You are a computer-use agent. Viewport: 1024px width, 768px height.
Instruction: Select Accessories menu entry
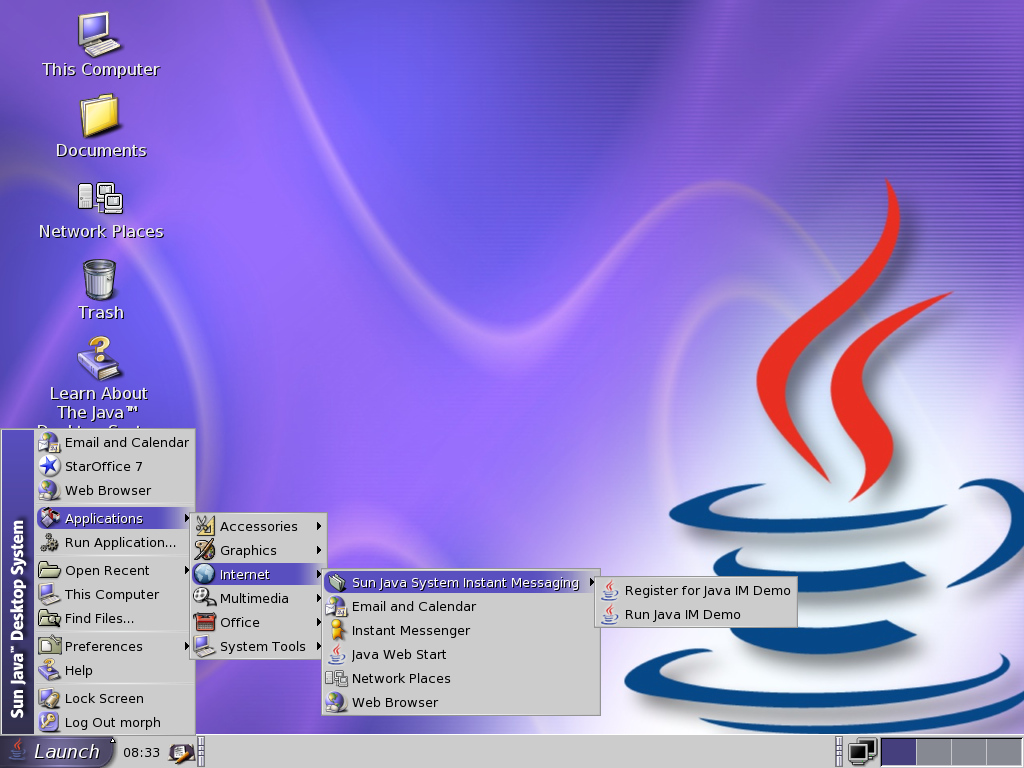click(259, 526)
